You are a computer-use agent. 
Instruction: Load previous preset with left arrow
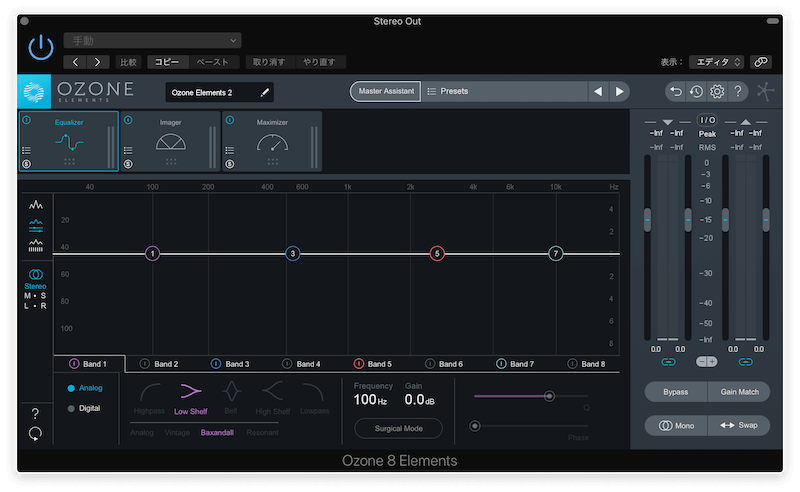(x=598, y=91)
